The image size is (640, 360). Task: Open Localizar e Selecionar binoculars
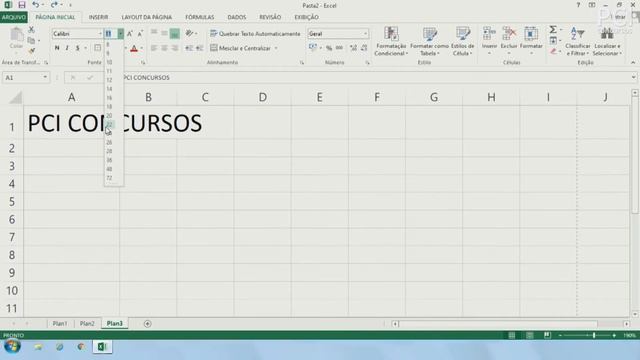click(607, 41)
